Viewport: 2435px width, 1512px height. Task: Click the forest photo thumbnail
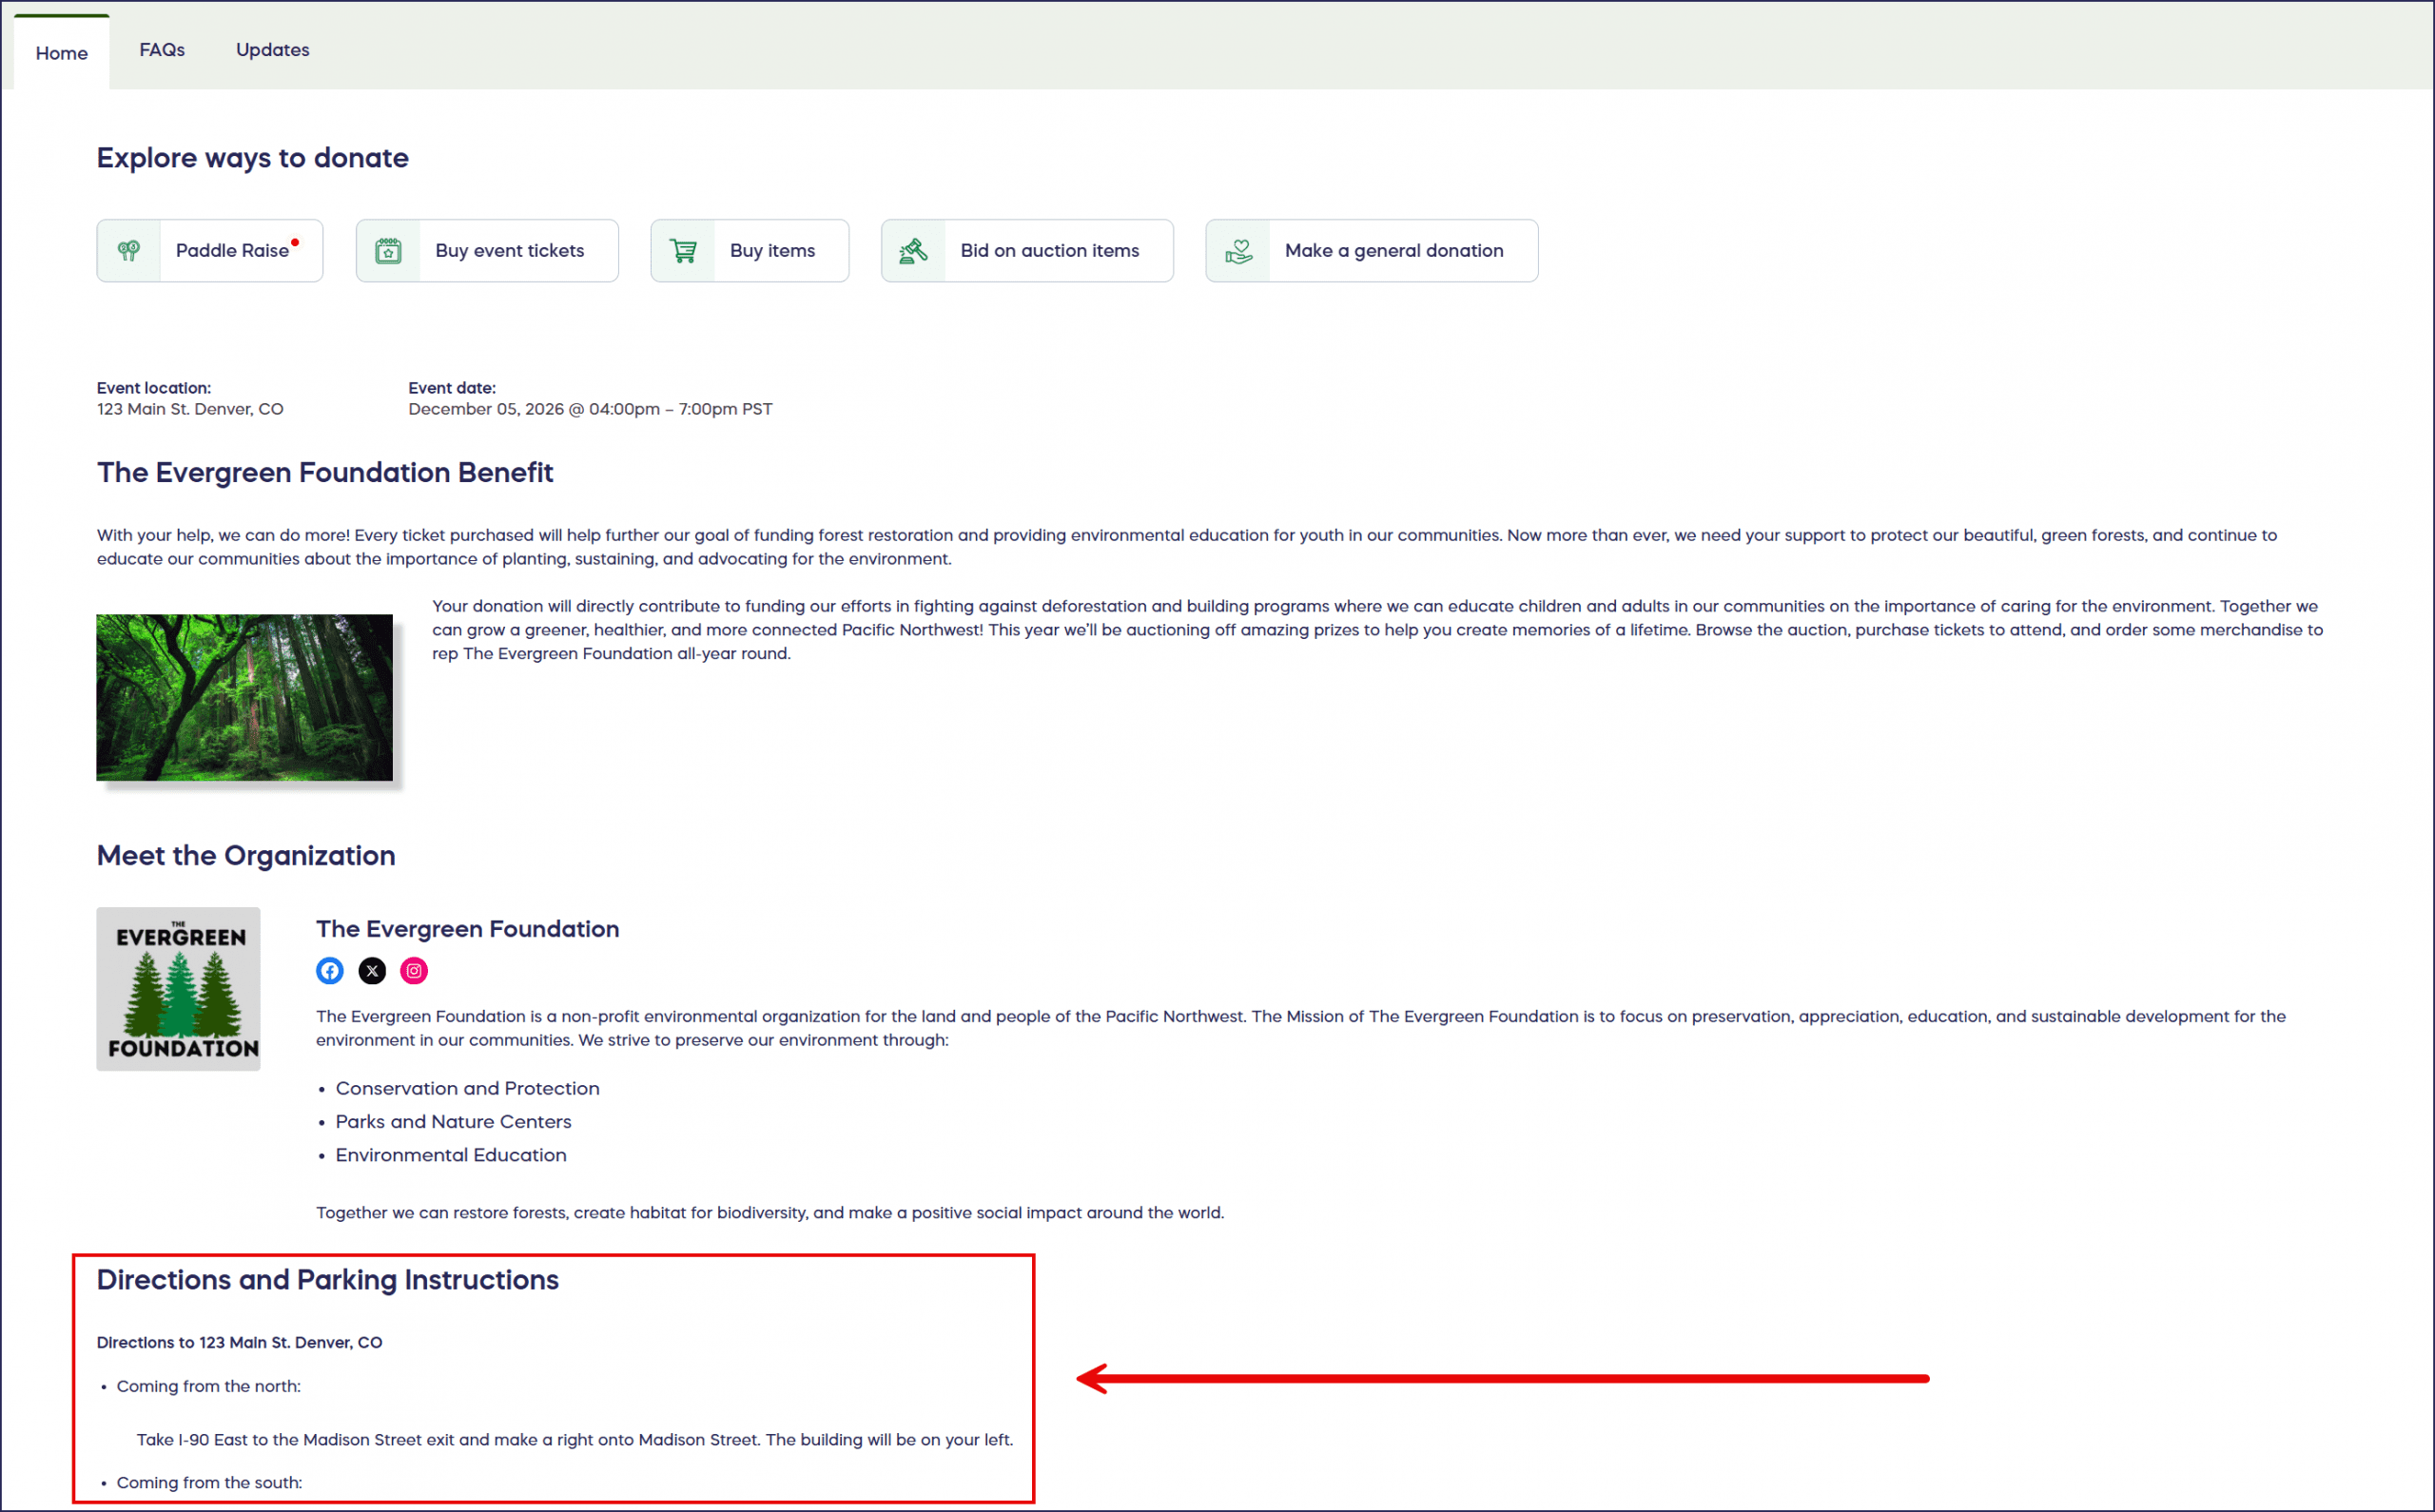click(x=245, y=697)
